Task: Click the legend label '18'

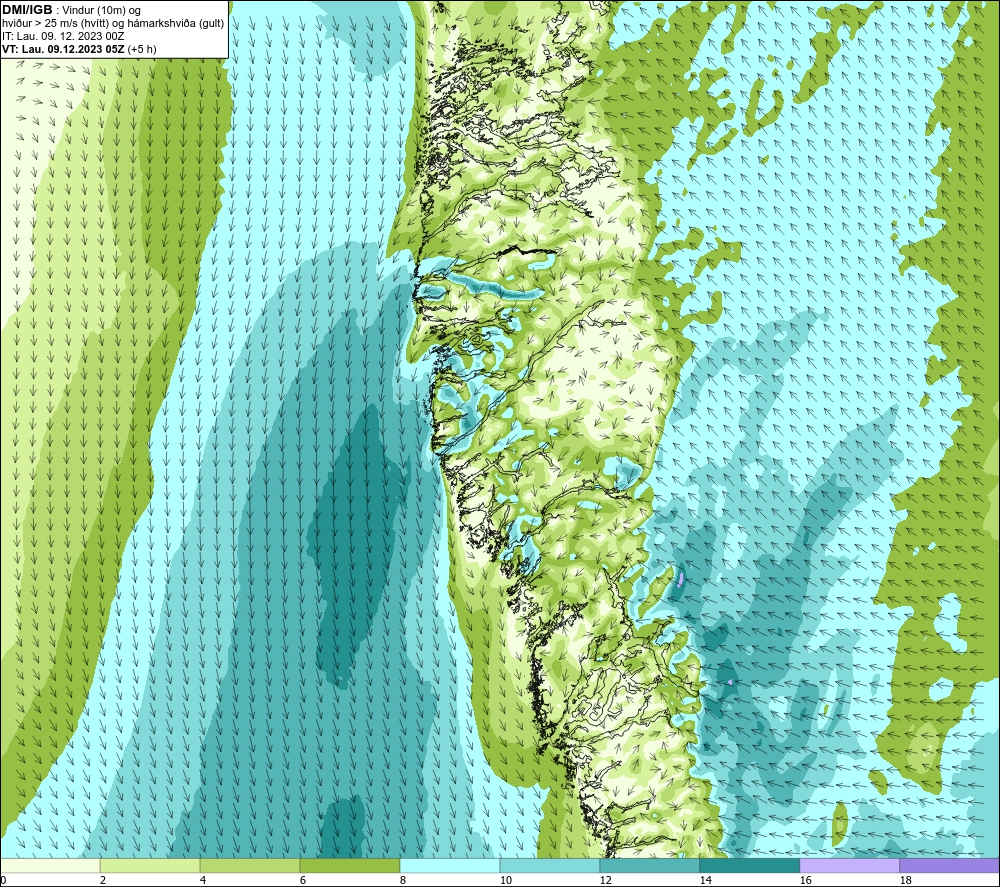Action: pyautogui.click(x=905, y=881)
